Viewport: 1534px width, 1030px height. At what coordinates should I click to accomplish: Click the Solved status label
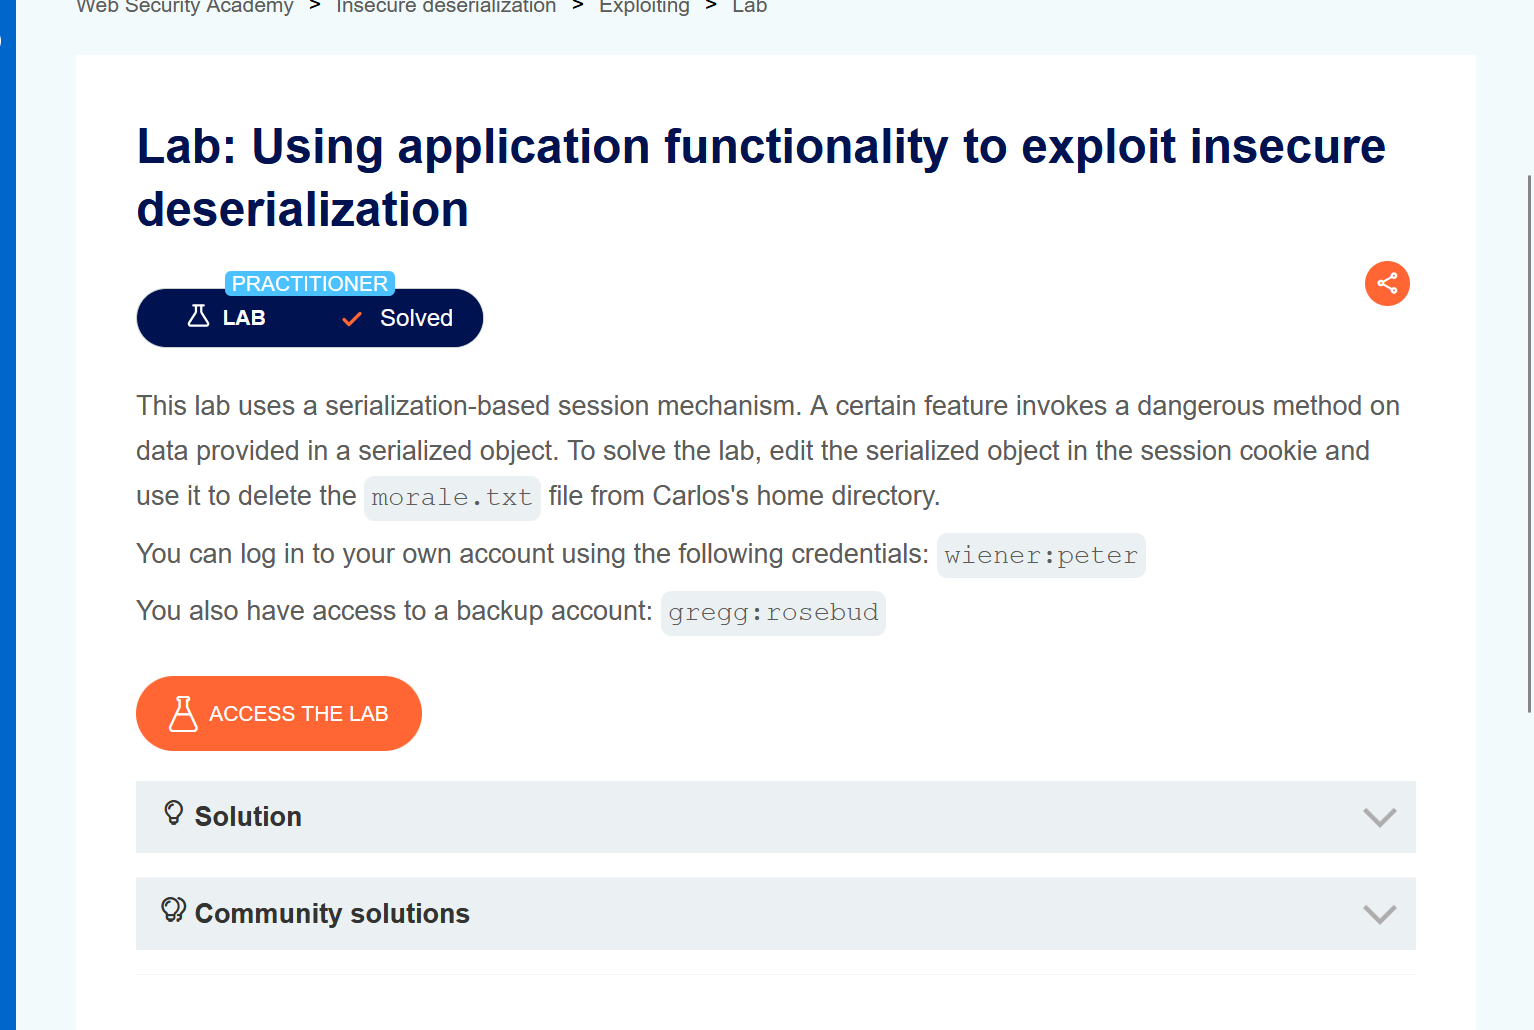coord(416,318)
